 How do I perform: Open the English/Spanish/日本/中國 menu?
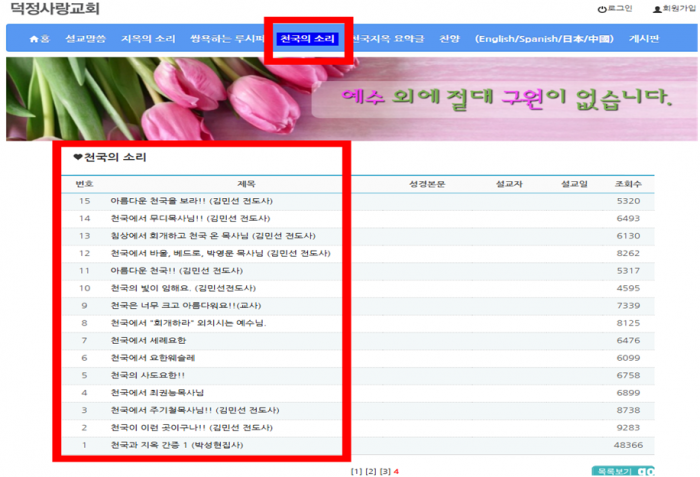click(544, 39)
